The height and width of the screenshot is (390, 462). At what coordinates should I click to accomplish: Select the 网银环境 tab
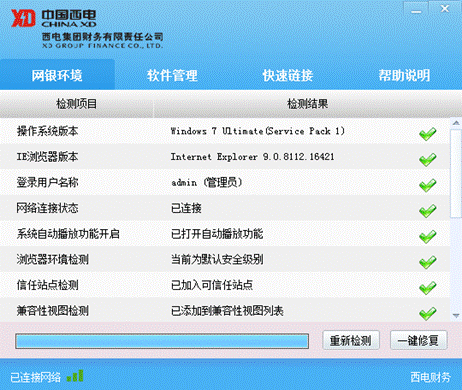pos(57,75)
